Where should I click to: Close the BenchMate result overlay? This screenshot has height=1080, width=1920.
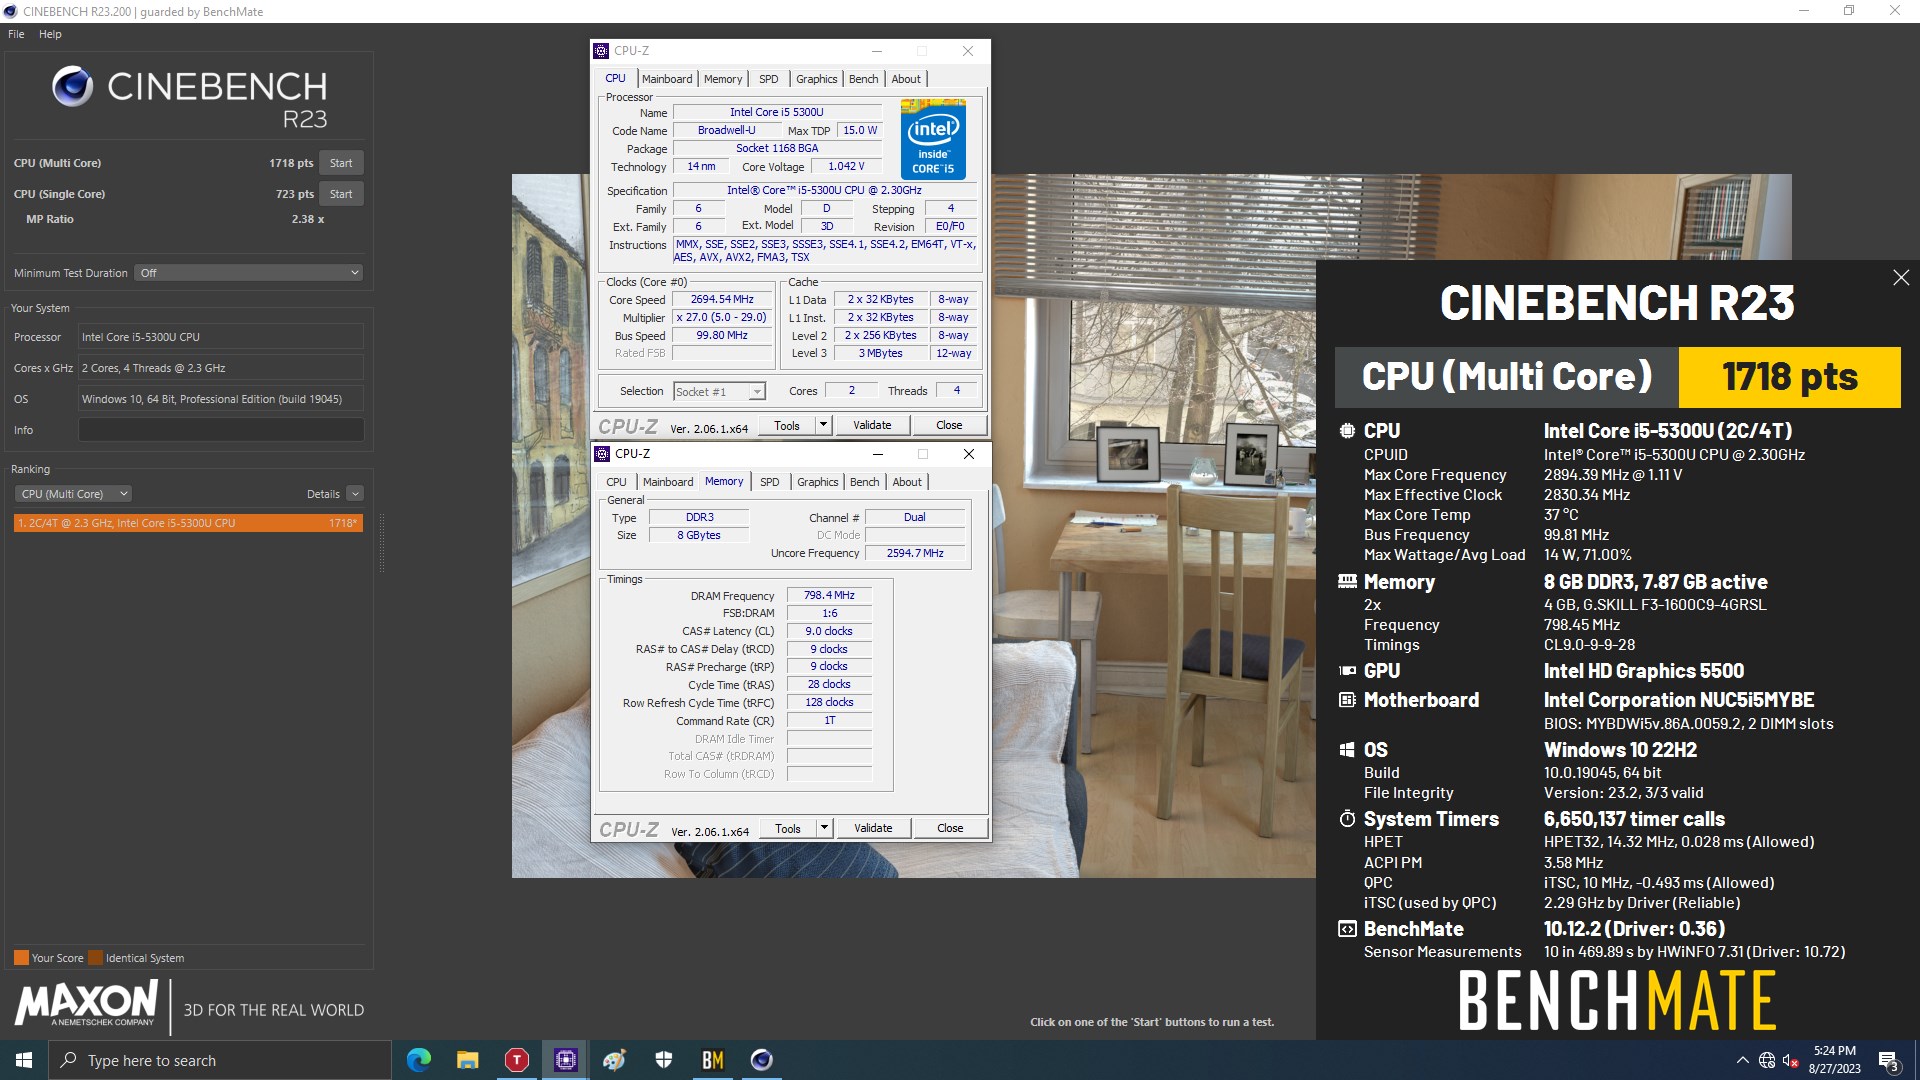click(x=1901, y=278)
